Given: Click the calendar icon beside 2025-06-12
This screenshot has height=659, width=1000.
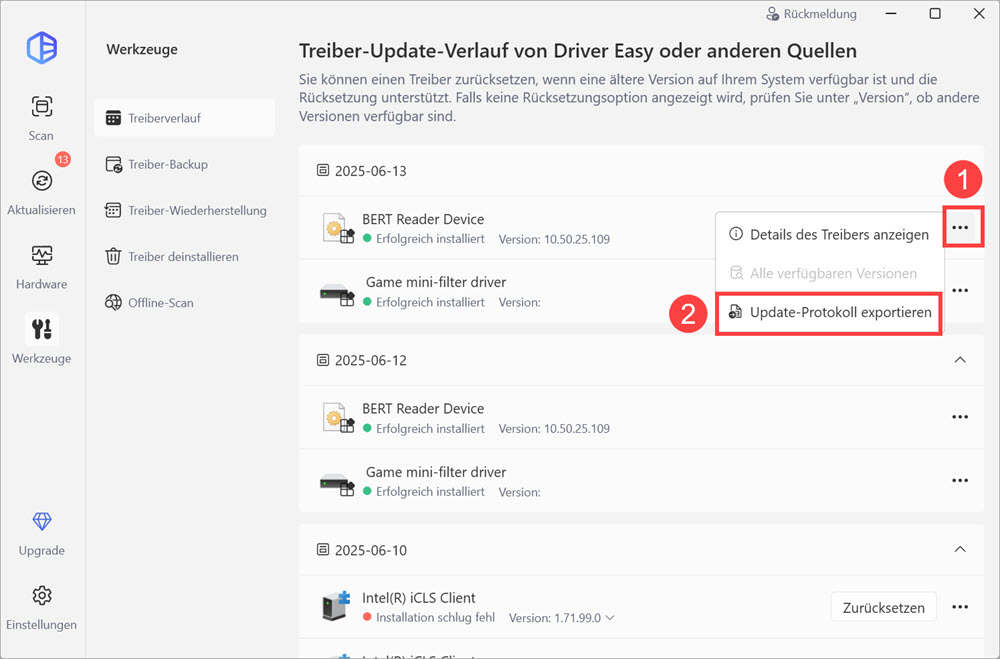Looking at the screenshot, I should (x=323, y=360).
